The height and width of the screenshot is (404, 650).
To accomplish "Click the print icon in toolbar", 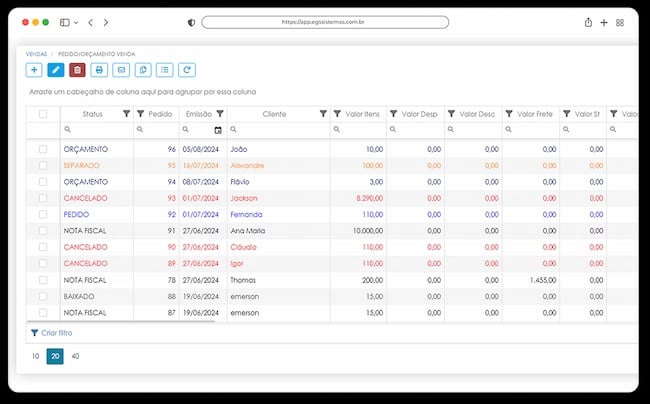I will (99, 70).
